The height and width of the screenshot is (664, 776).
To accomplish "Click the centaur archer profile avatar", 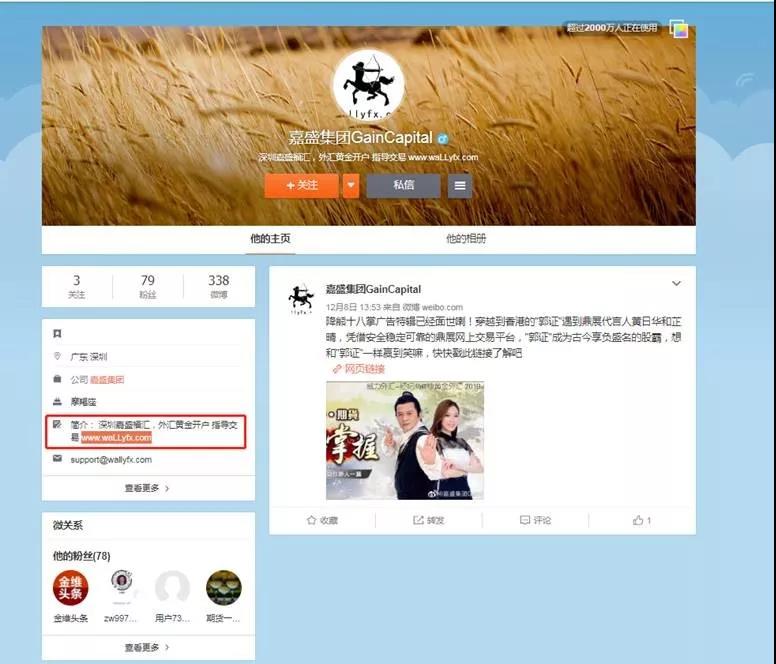I will [x=369, y=86].
